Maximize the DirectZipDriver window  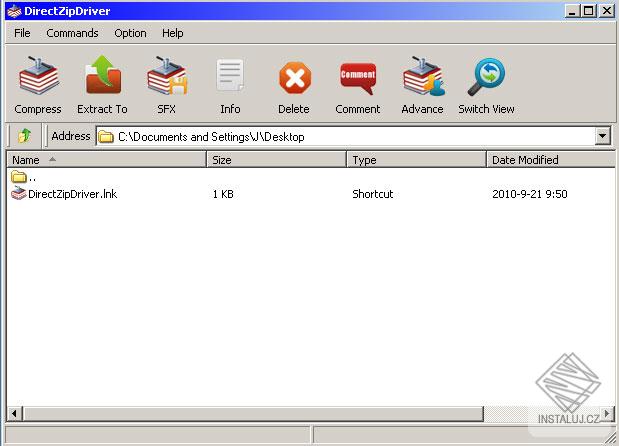point(588,11)
